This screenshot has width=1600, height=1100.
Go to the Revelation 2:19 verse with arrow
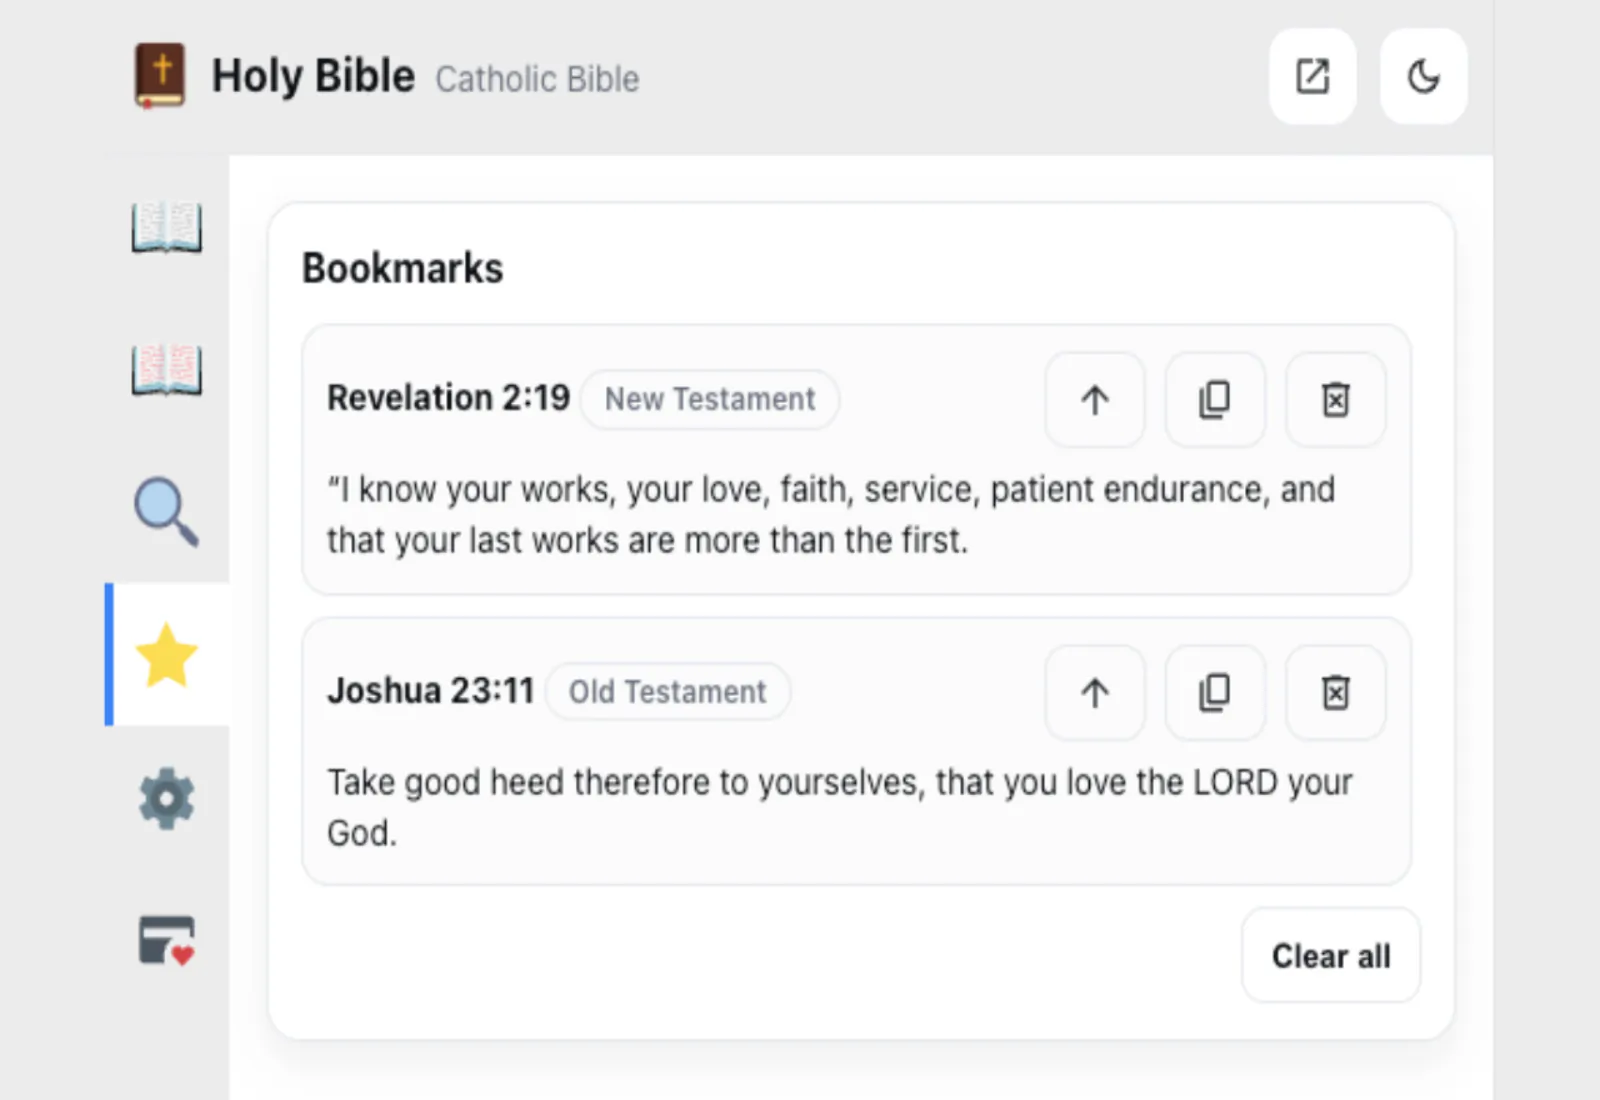click(x=1095, y=400)
